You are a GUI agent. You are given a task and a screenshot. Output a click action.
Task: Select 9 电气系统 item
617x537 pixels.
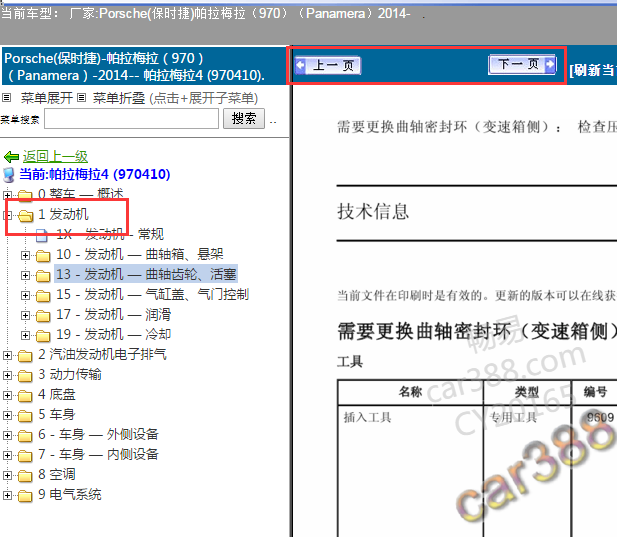pos(70,494)
